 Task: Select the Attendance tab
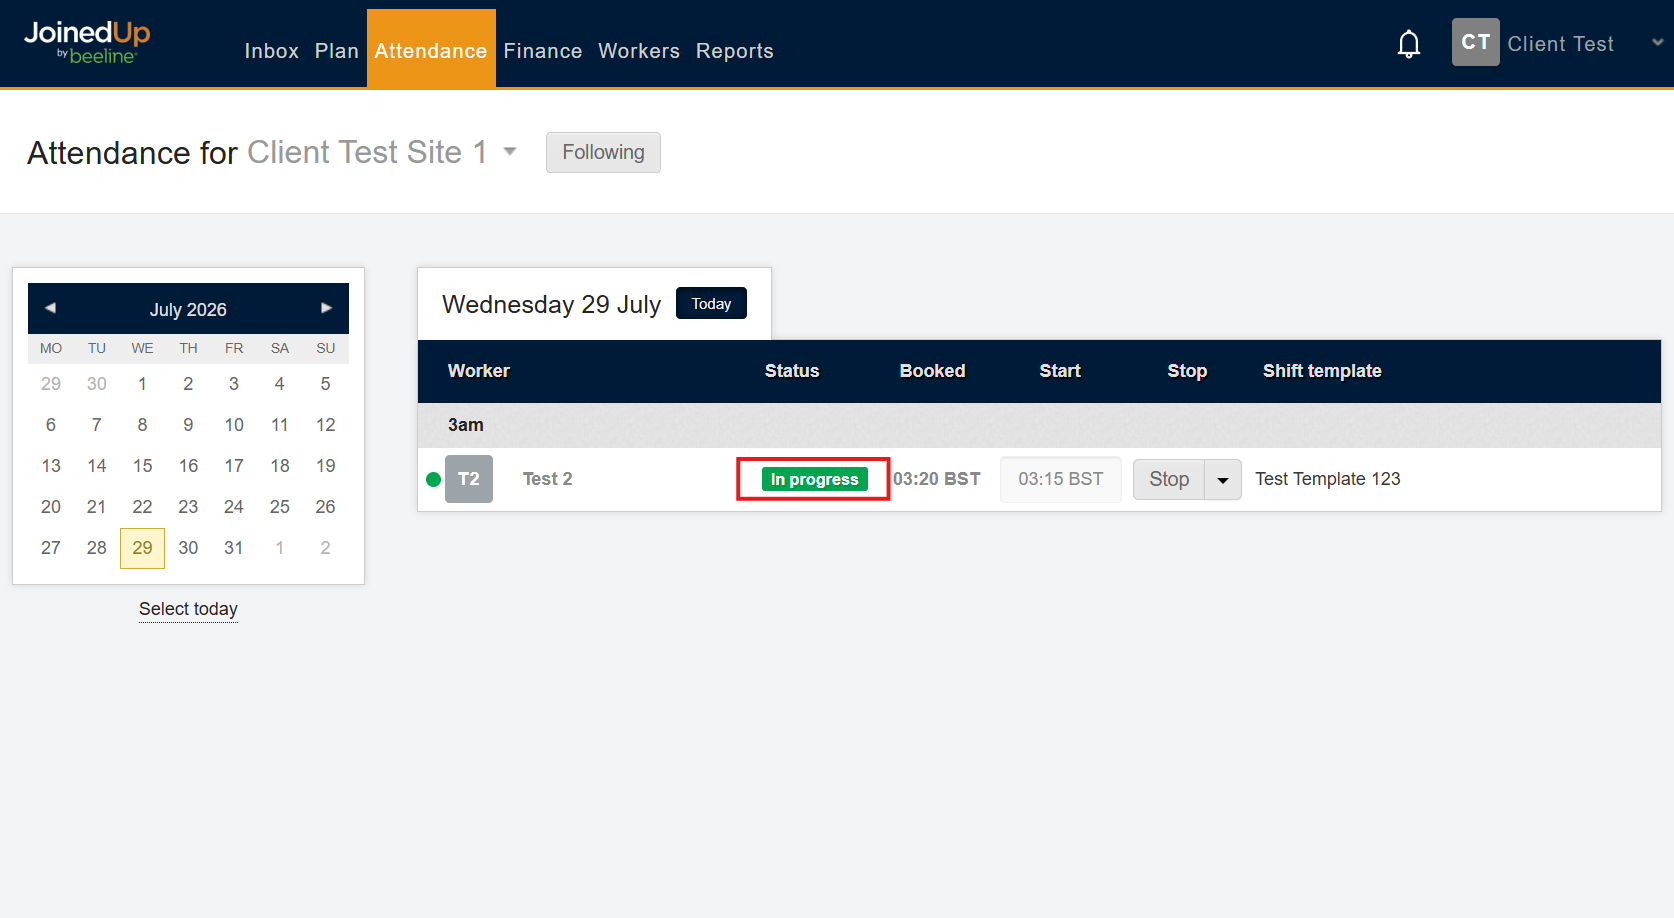click(431, 49)
